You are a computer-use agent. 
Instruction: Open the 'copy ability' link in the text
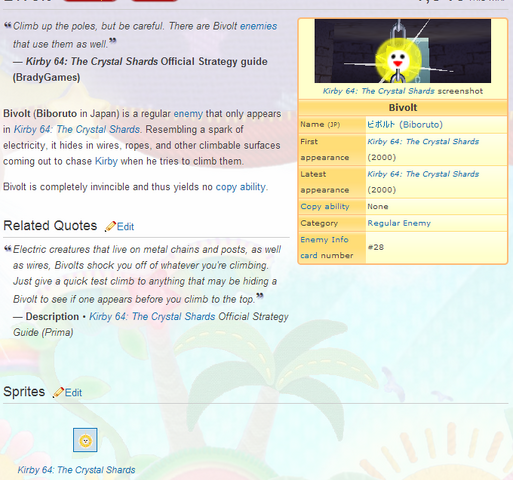(x=241, y=187)
